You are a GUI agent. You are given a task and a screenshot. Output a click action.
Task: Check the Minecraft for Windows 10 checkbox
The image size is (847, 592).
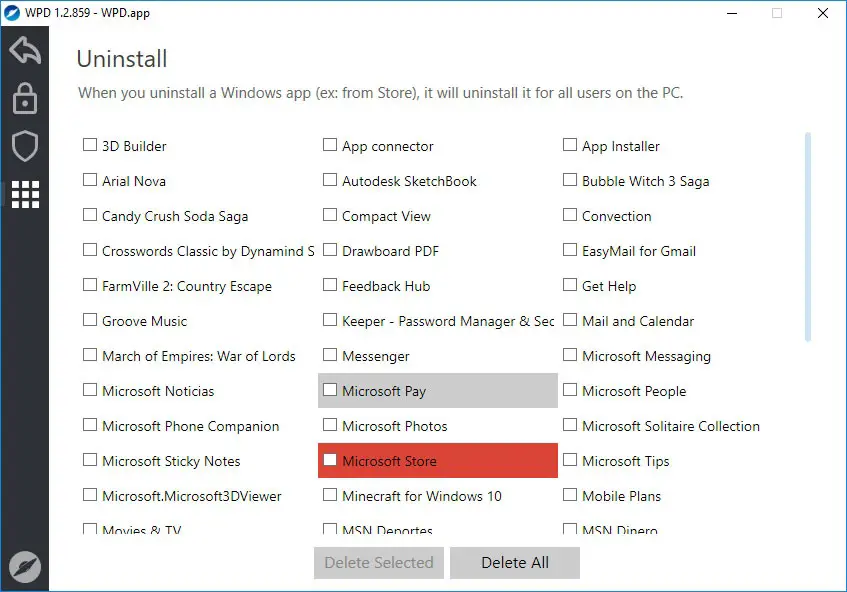click(x=330, y=496)
